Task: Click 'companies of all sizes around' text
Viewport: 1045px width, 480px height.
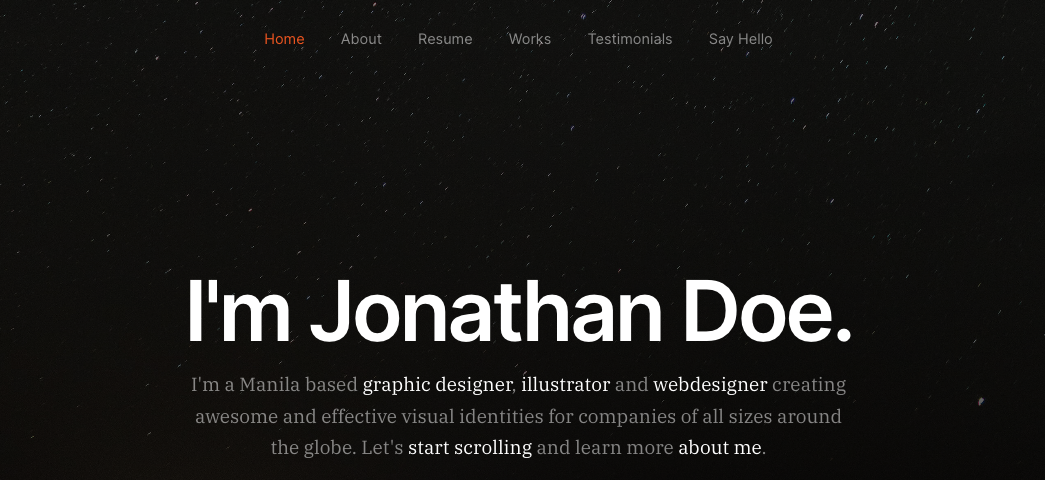Action: [710, 417]
